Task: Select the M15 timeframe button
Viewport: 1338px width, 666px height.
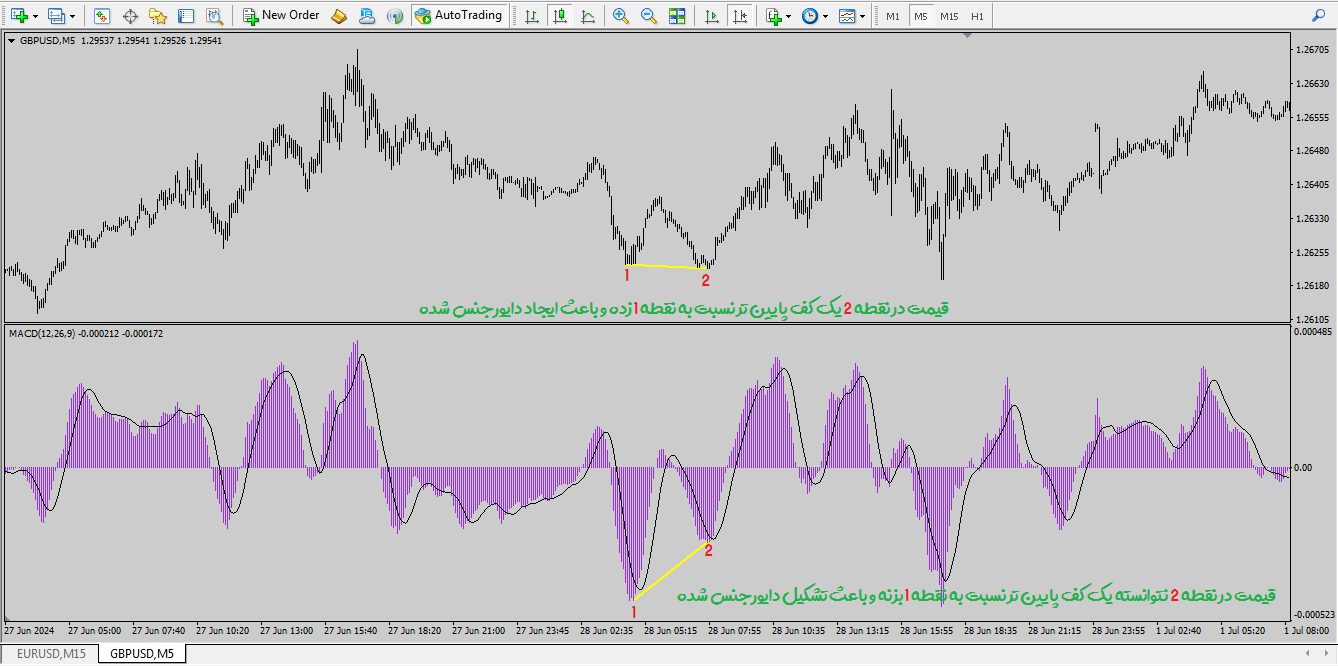Action: [949, 16]
